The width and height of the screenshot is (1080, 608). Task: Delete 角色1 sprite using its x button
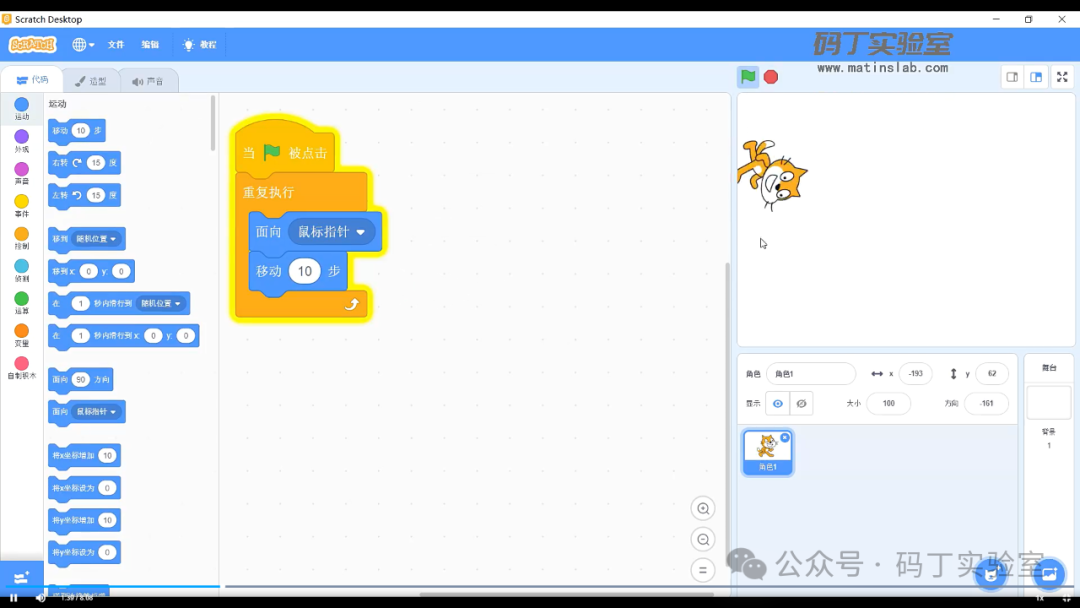[x=785, y=438]
